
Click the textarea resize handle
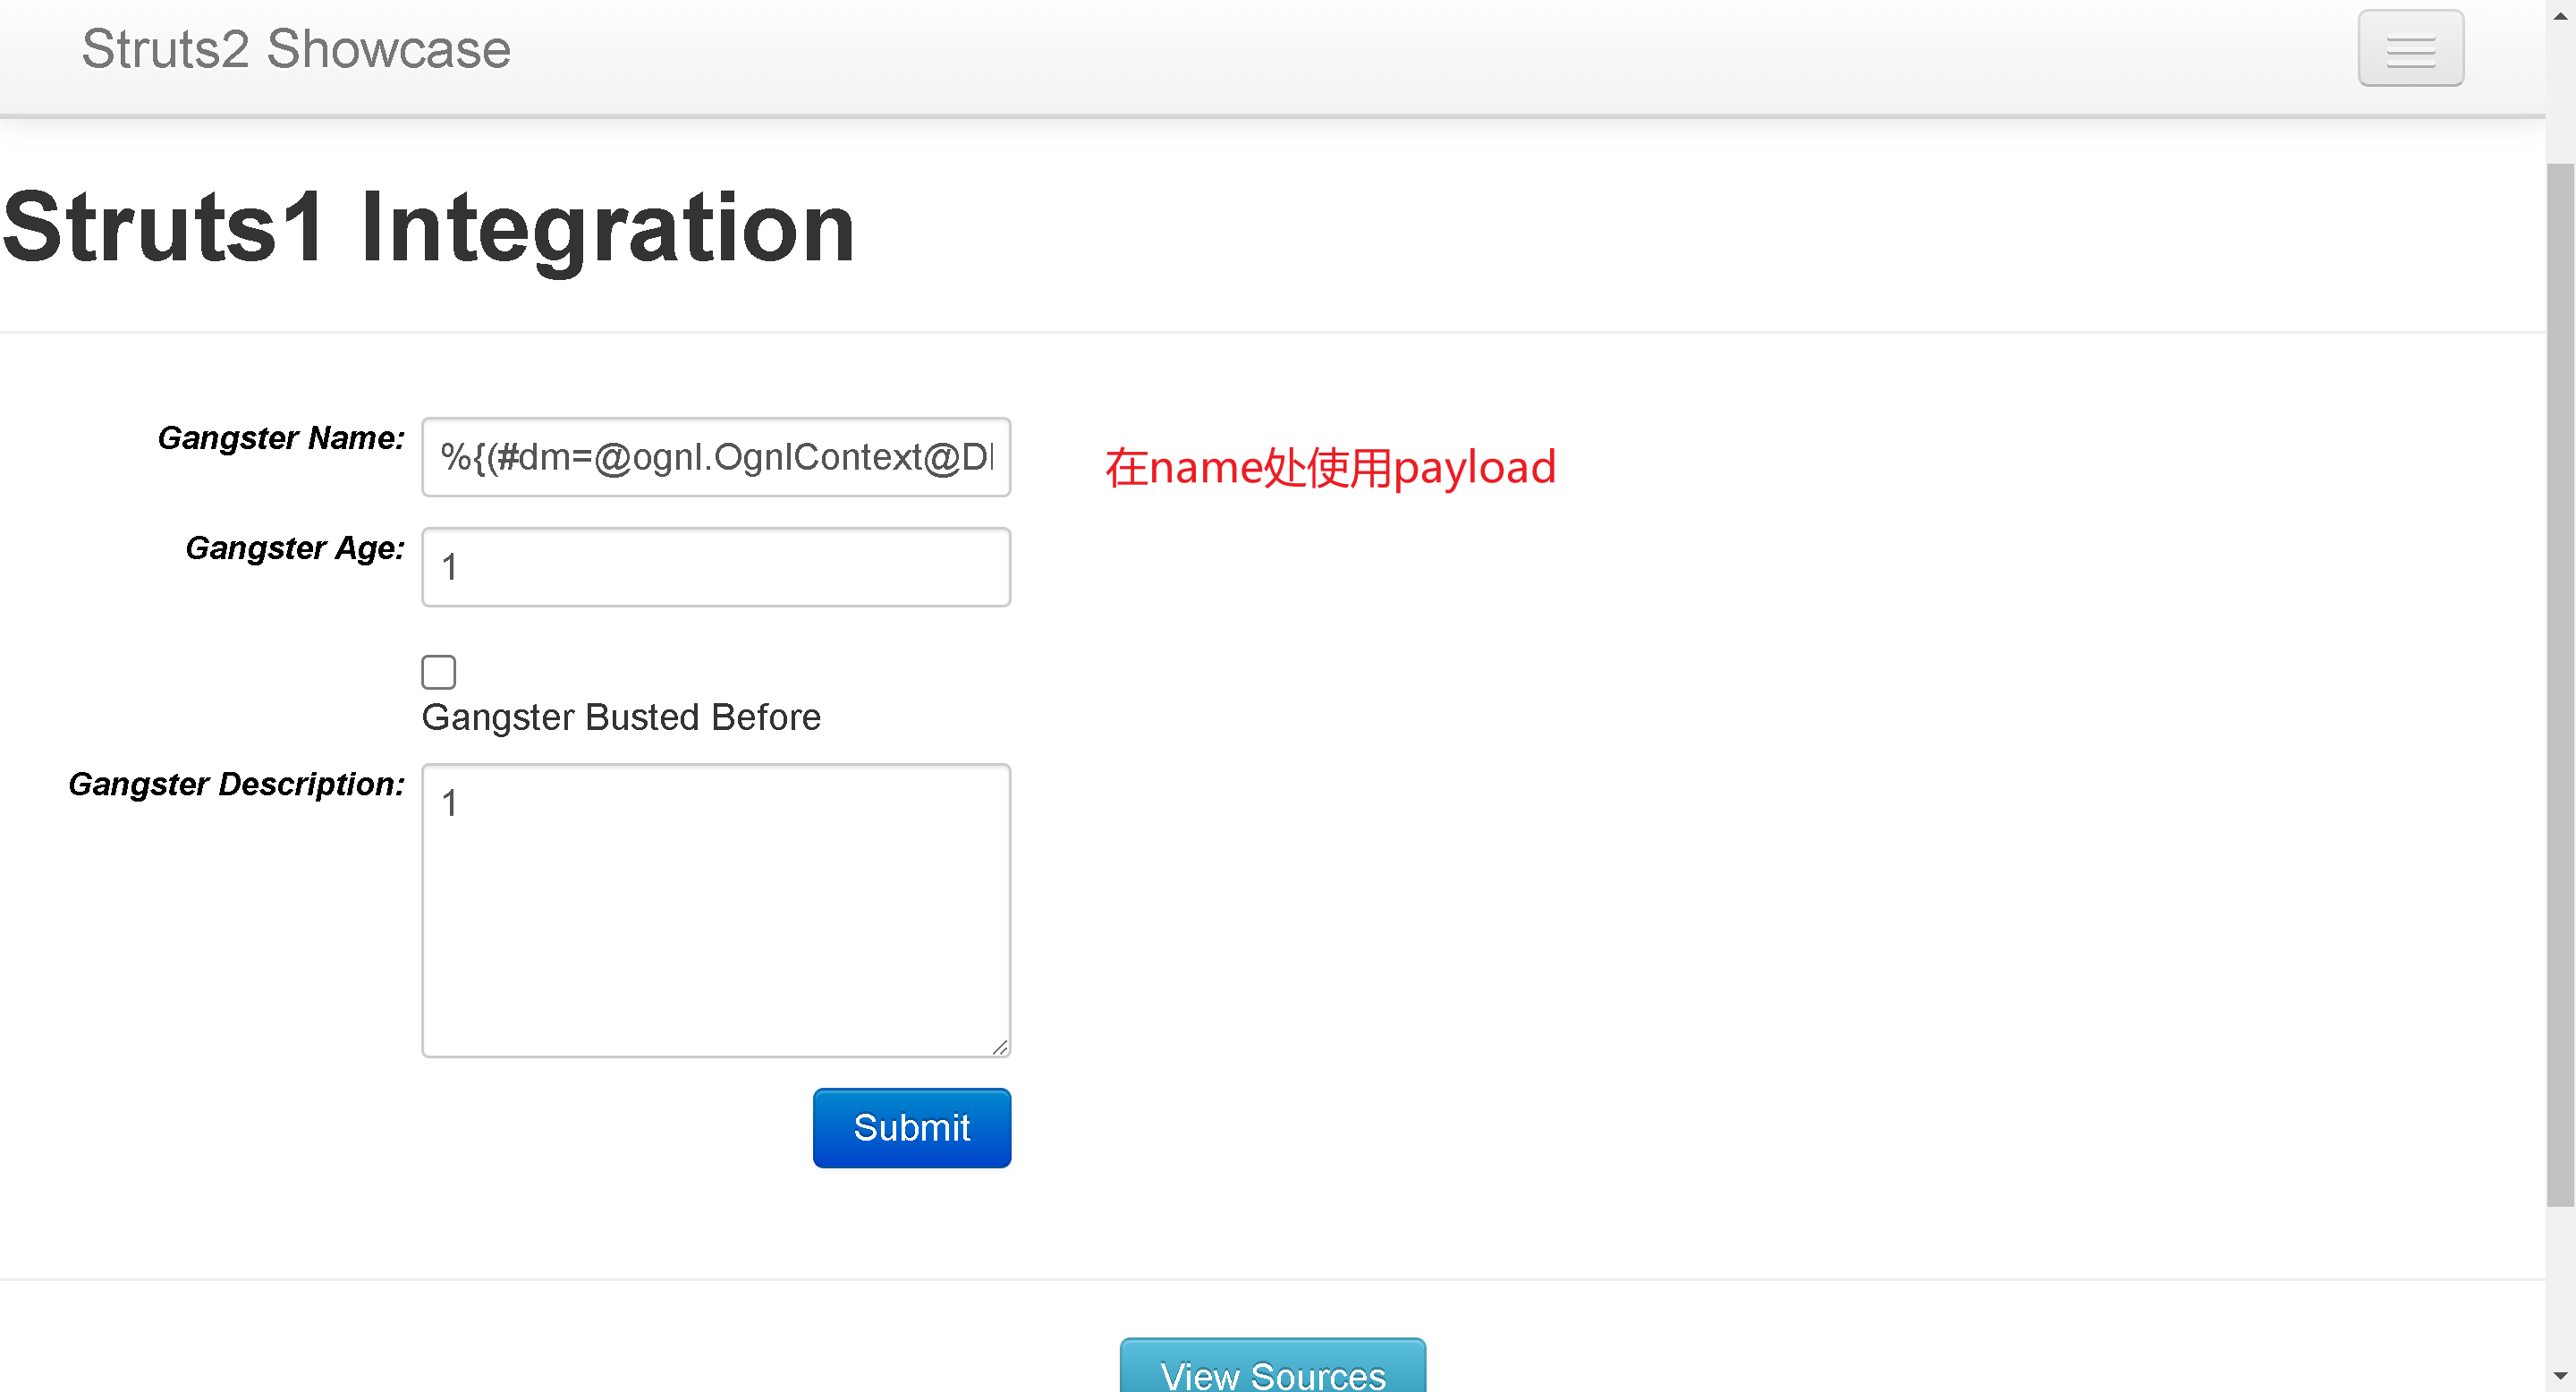click(x=1000, y=1047)
